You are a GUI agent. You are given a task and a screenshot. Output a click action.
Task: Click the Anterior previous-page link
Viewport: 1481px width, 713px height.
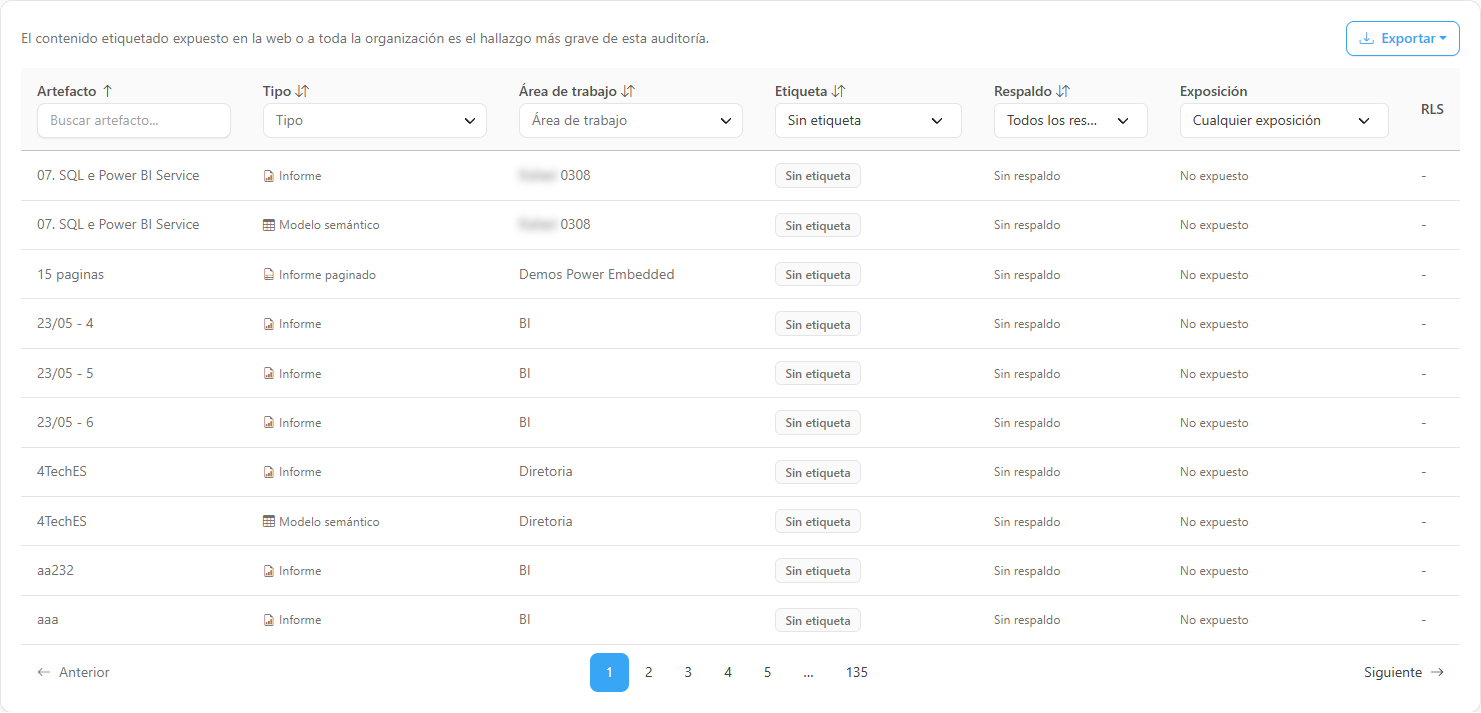tap(74, 673)
